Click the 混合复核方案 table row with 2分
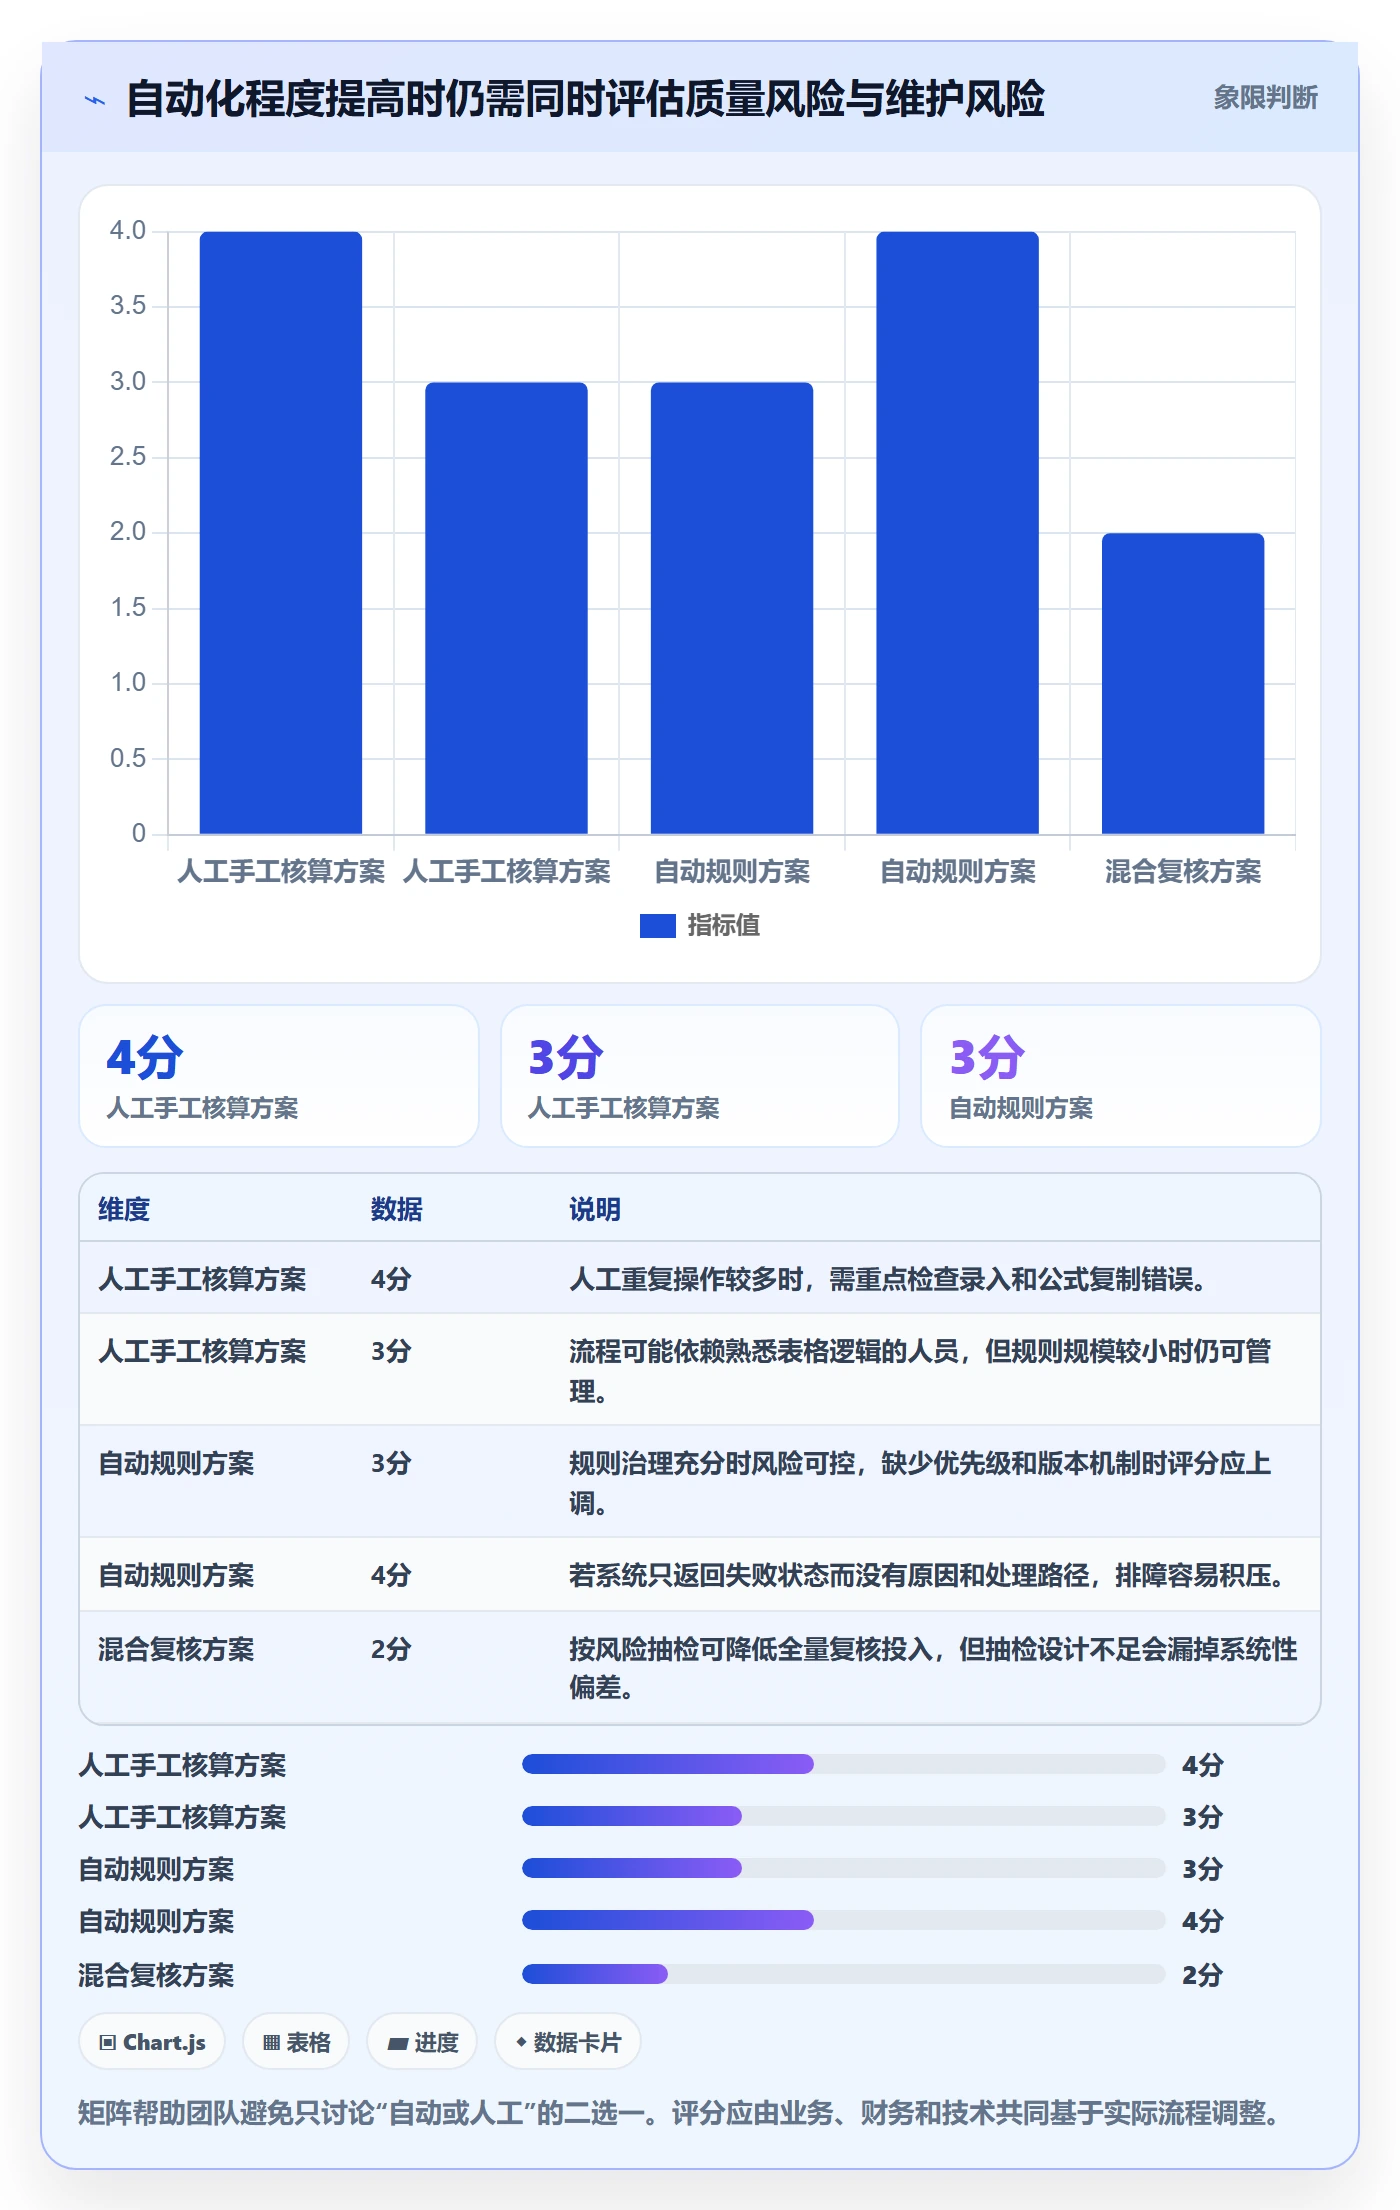The height and width of the screenshot is (2210, 1400). (x=700, y=1667)
